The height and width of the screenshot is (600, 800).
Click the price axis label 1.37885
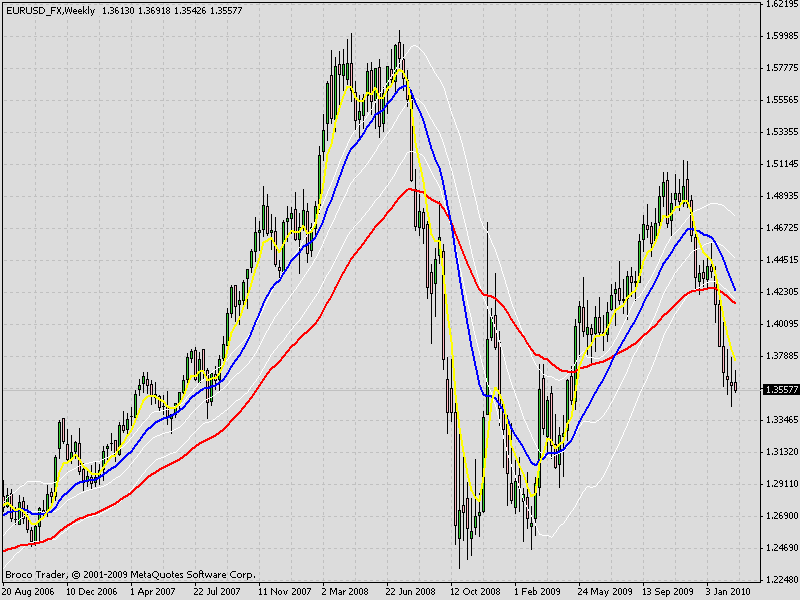click(782, 356)
